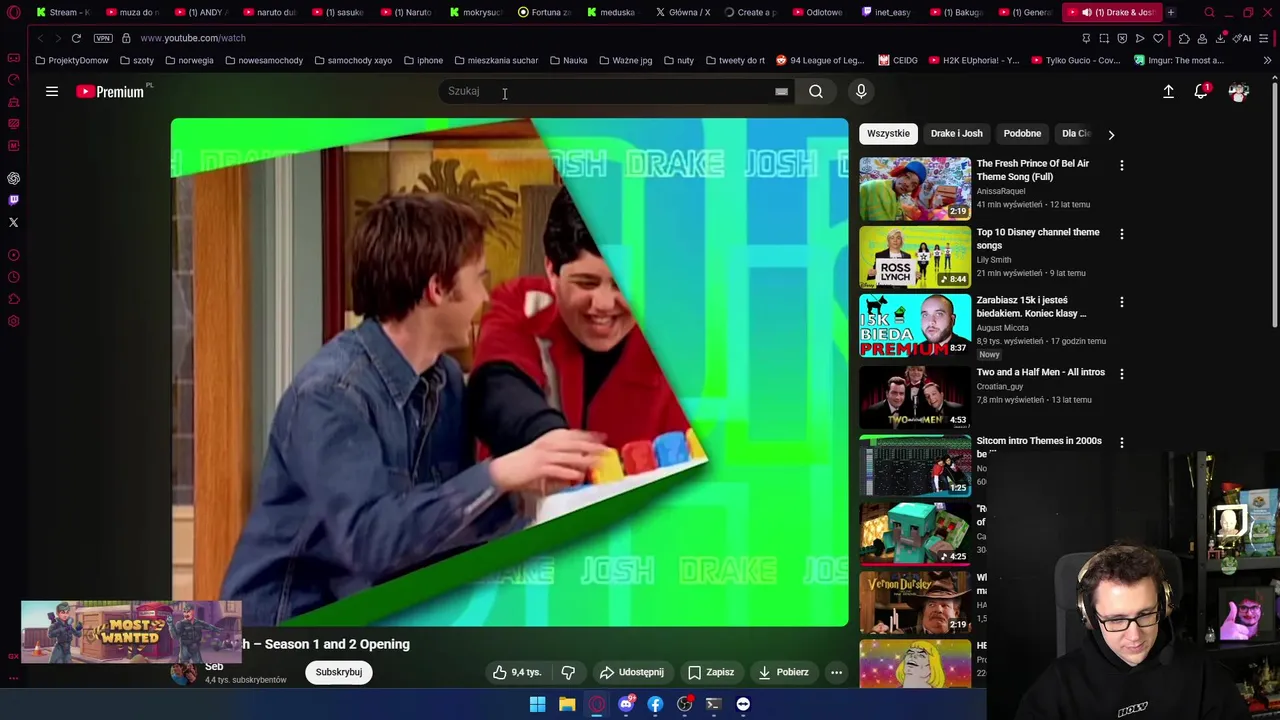
Task: Open options for Top 10 Disney channel video
Action: 1121,234
